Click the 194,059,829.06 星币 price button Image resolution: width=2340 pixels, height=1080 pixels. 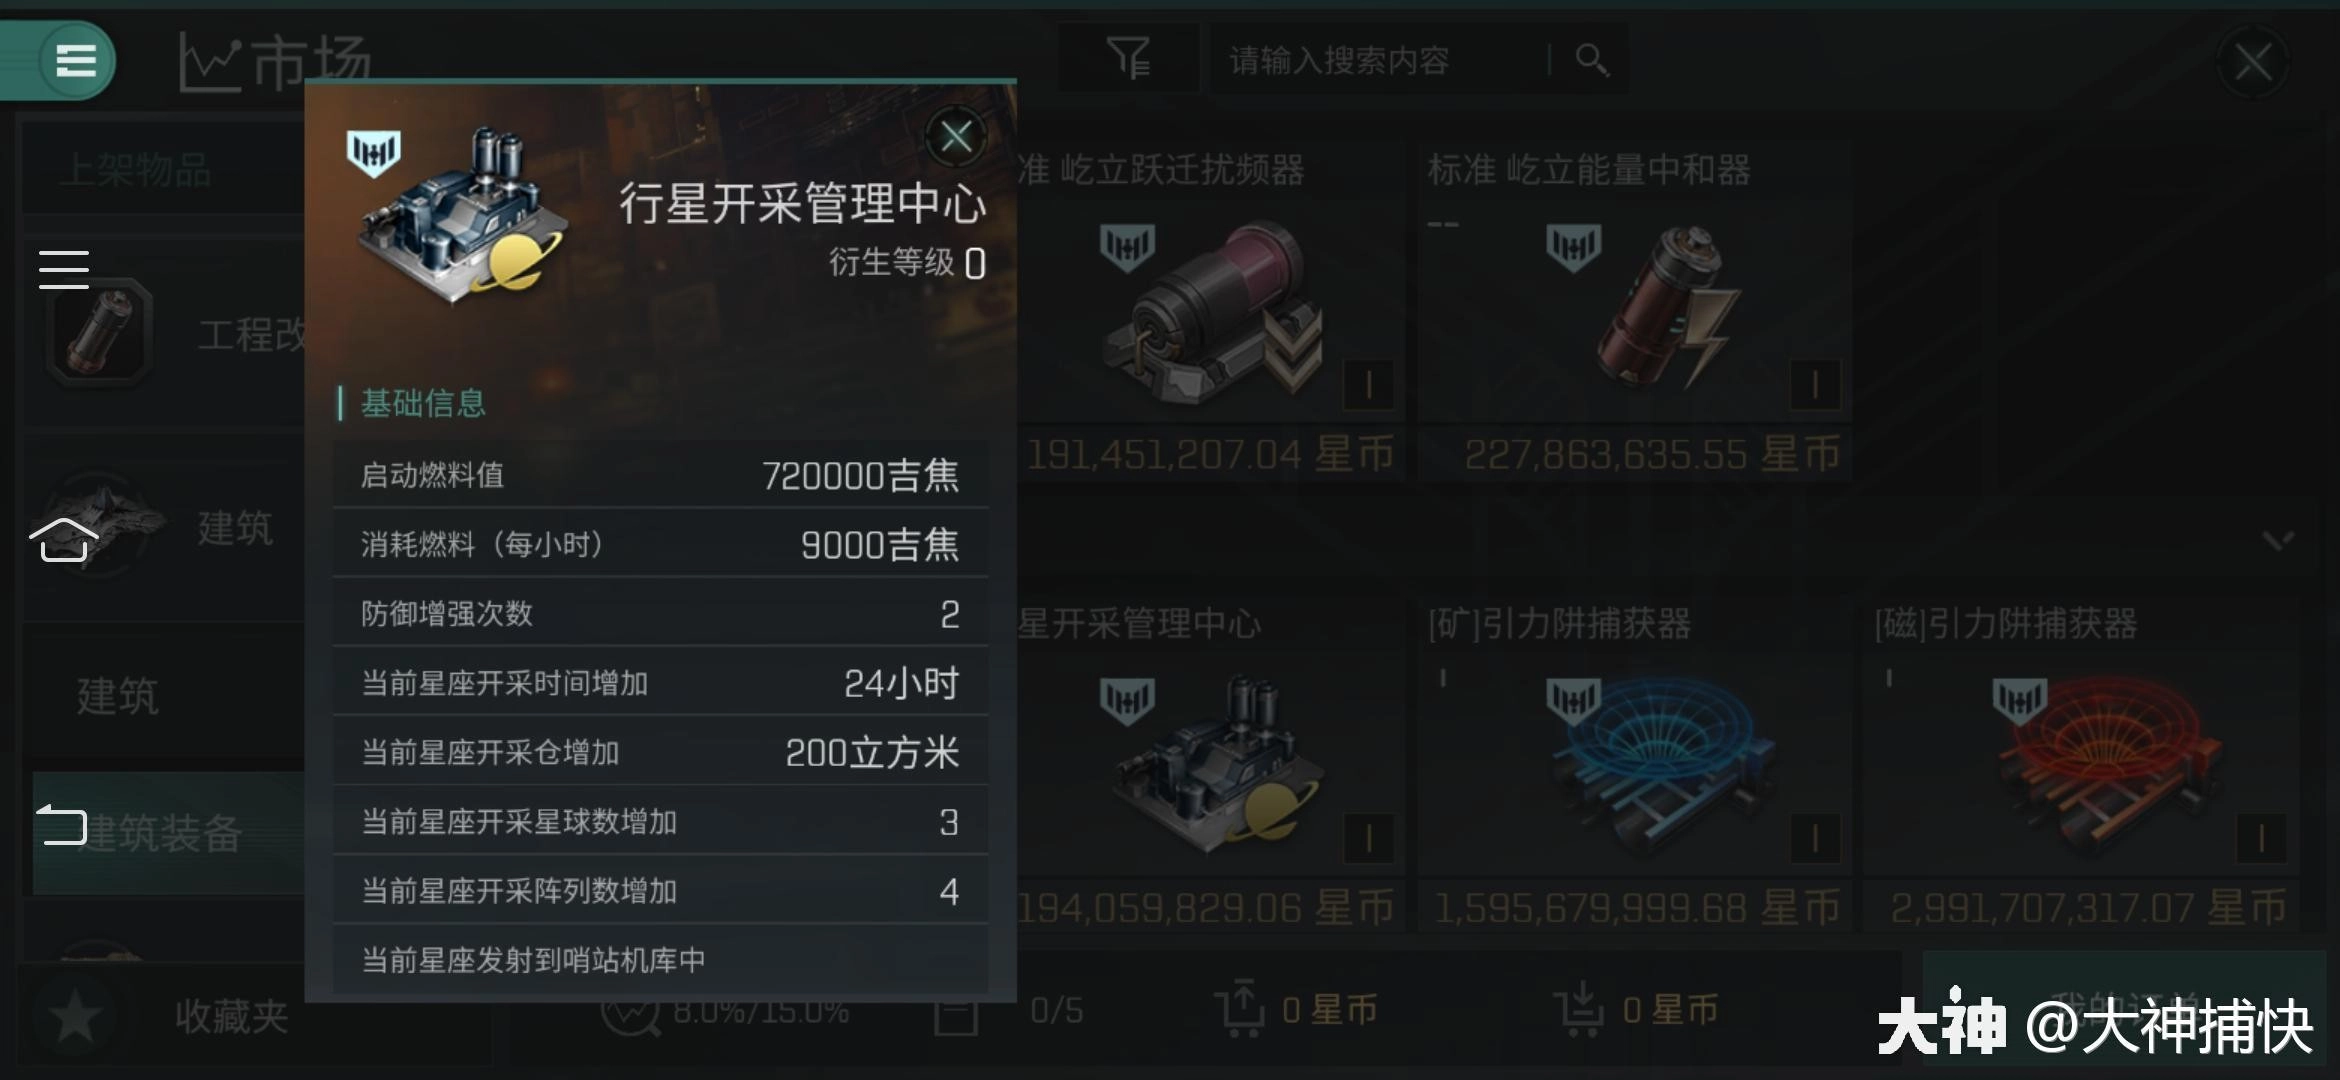tap(1203, 908)
